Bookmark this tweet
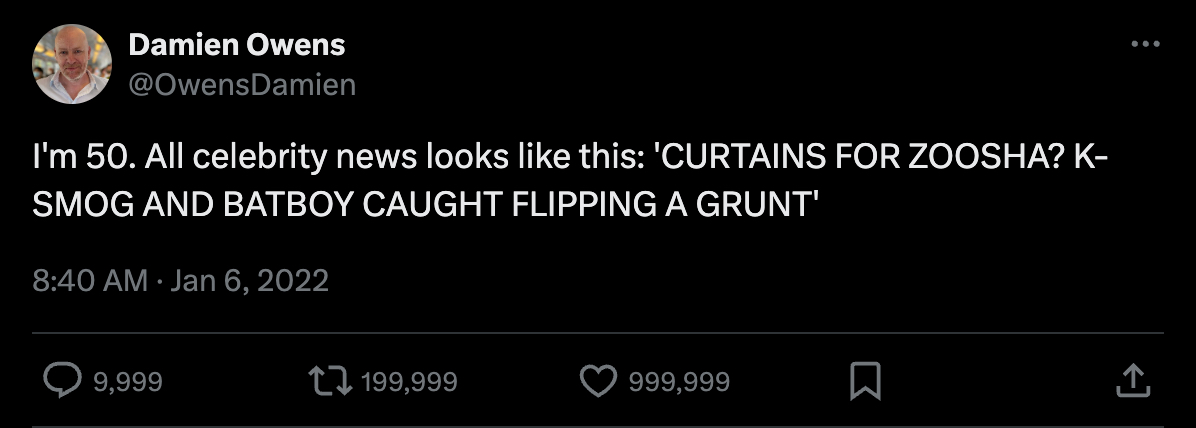1196x428 pixels. (x=864, y=381)
